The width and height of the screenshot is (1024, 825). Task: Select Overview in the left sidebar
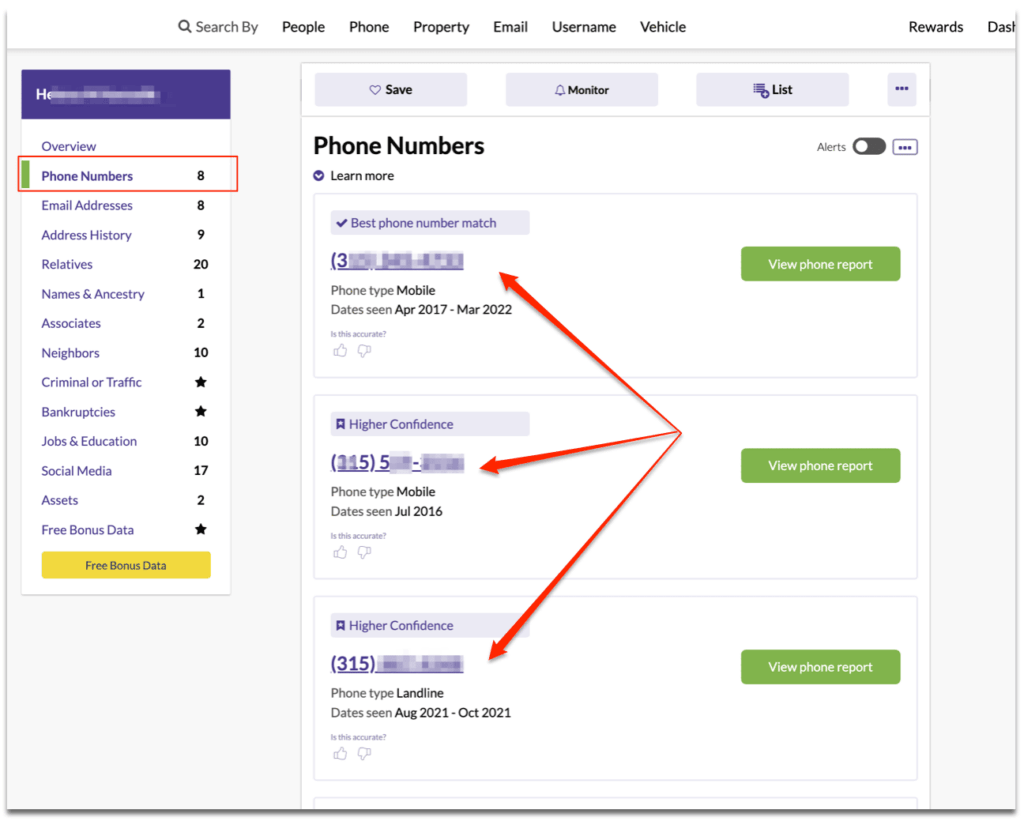point(68,146)
